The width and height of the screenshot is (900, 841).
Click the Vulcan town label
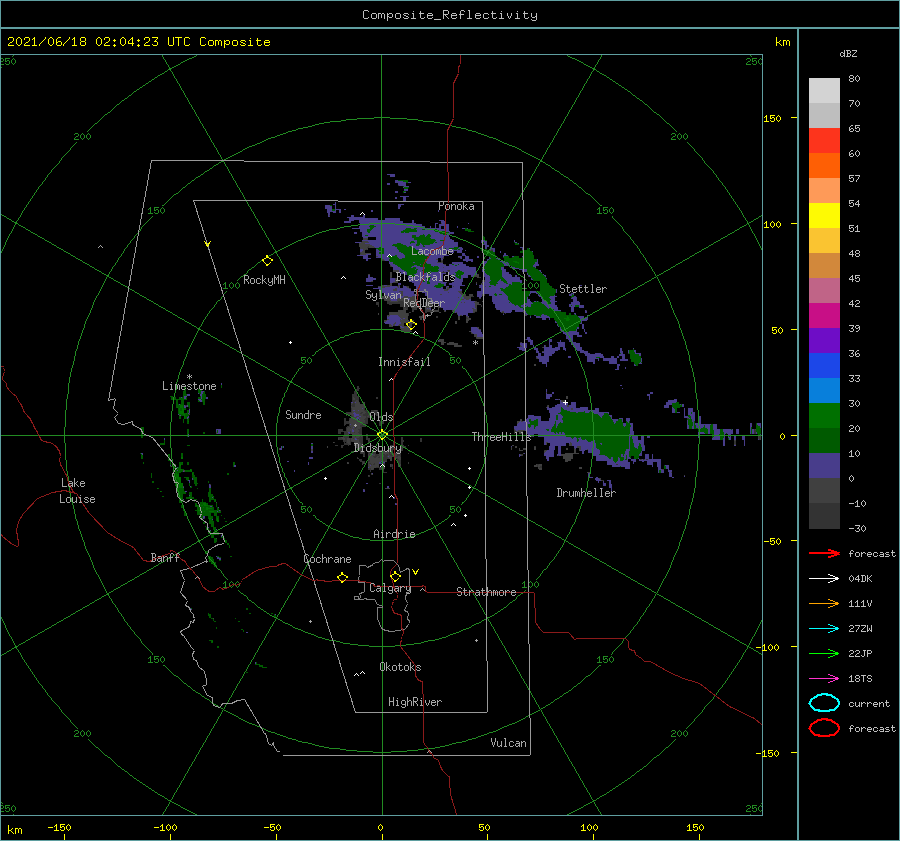click(509, 743)
